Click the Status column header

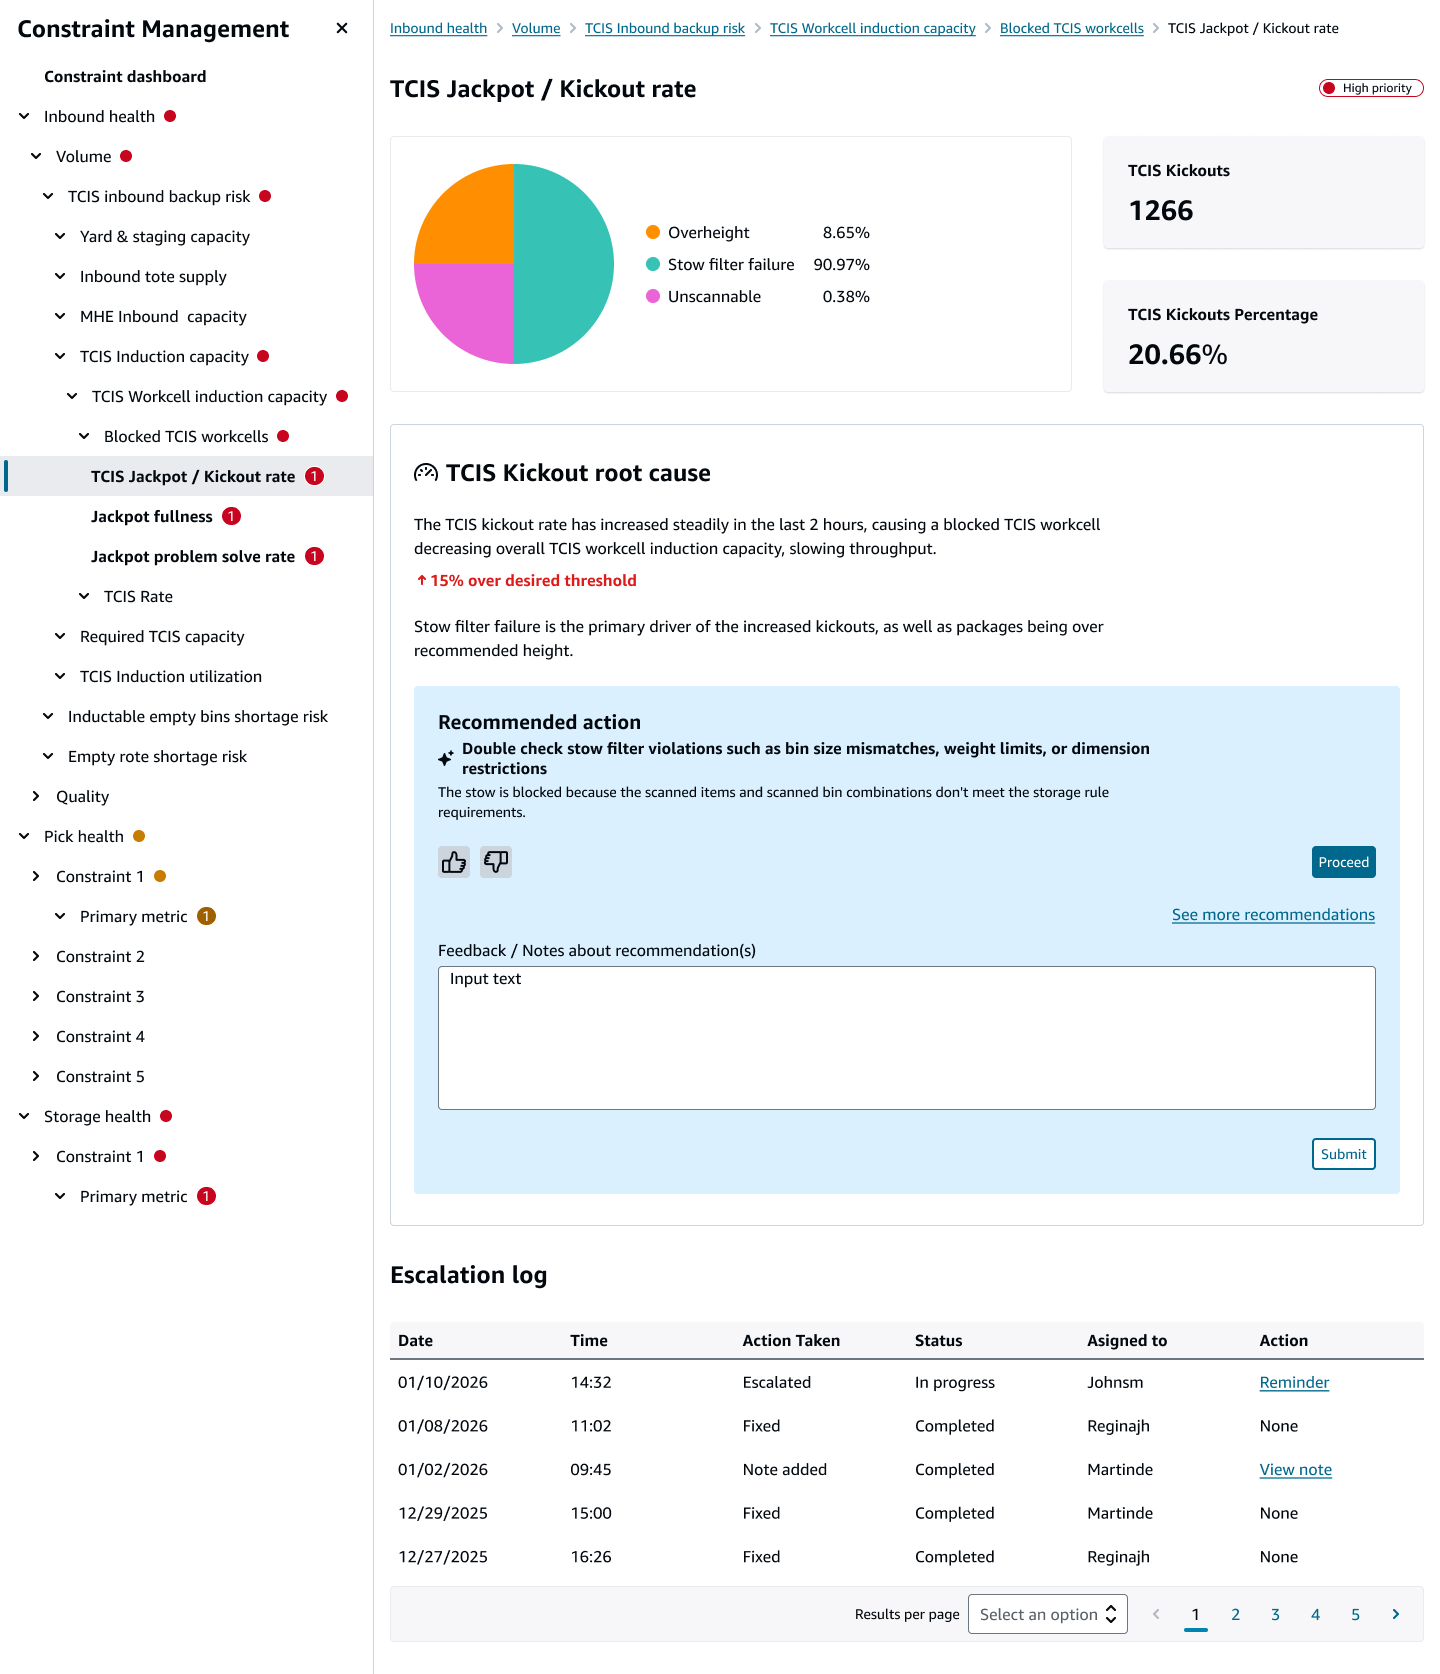coord(939,1340)
